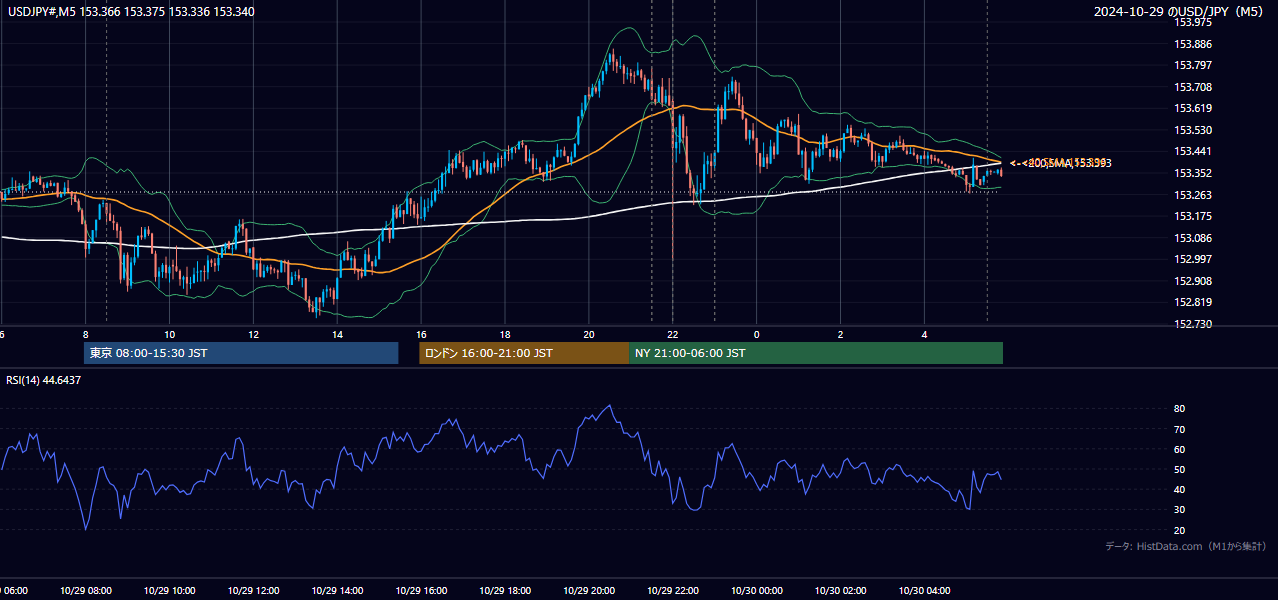Click price axis label 153.441
This screenshot has height=600, width=1278.
tap(1193, 152)
